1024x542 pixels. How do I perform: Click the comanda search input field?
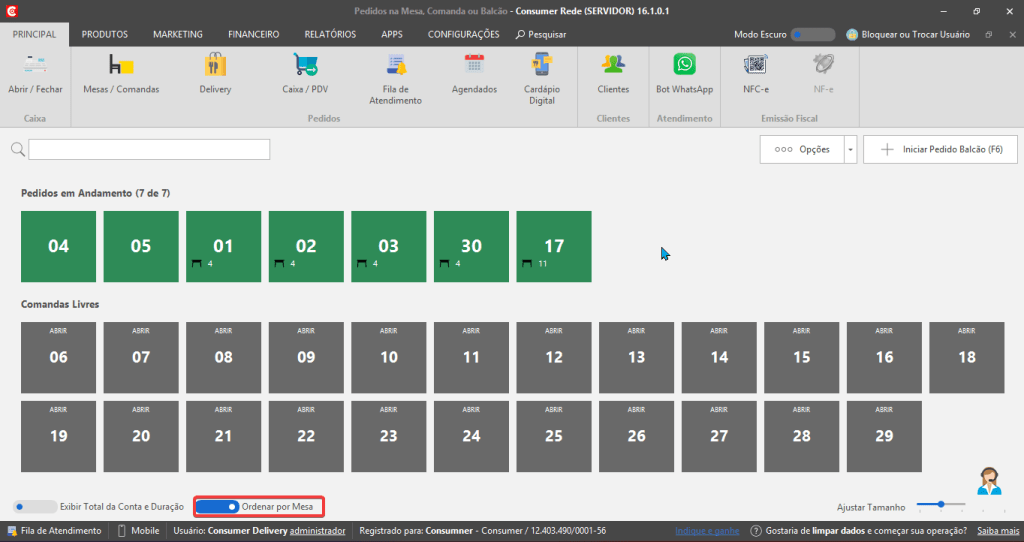(149, 150)
